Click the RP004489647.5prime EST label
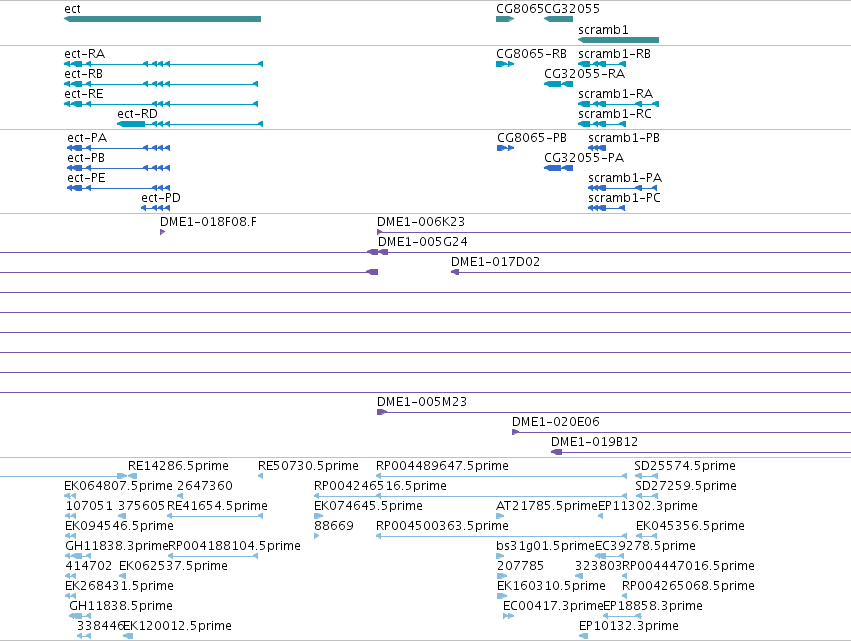 click(x=442, y=466)
